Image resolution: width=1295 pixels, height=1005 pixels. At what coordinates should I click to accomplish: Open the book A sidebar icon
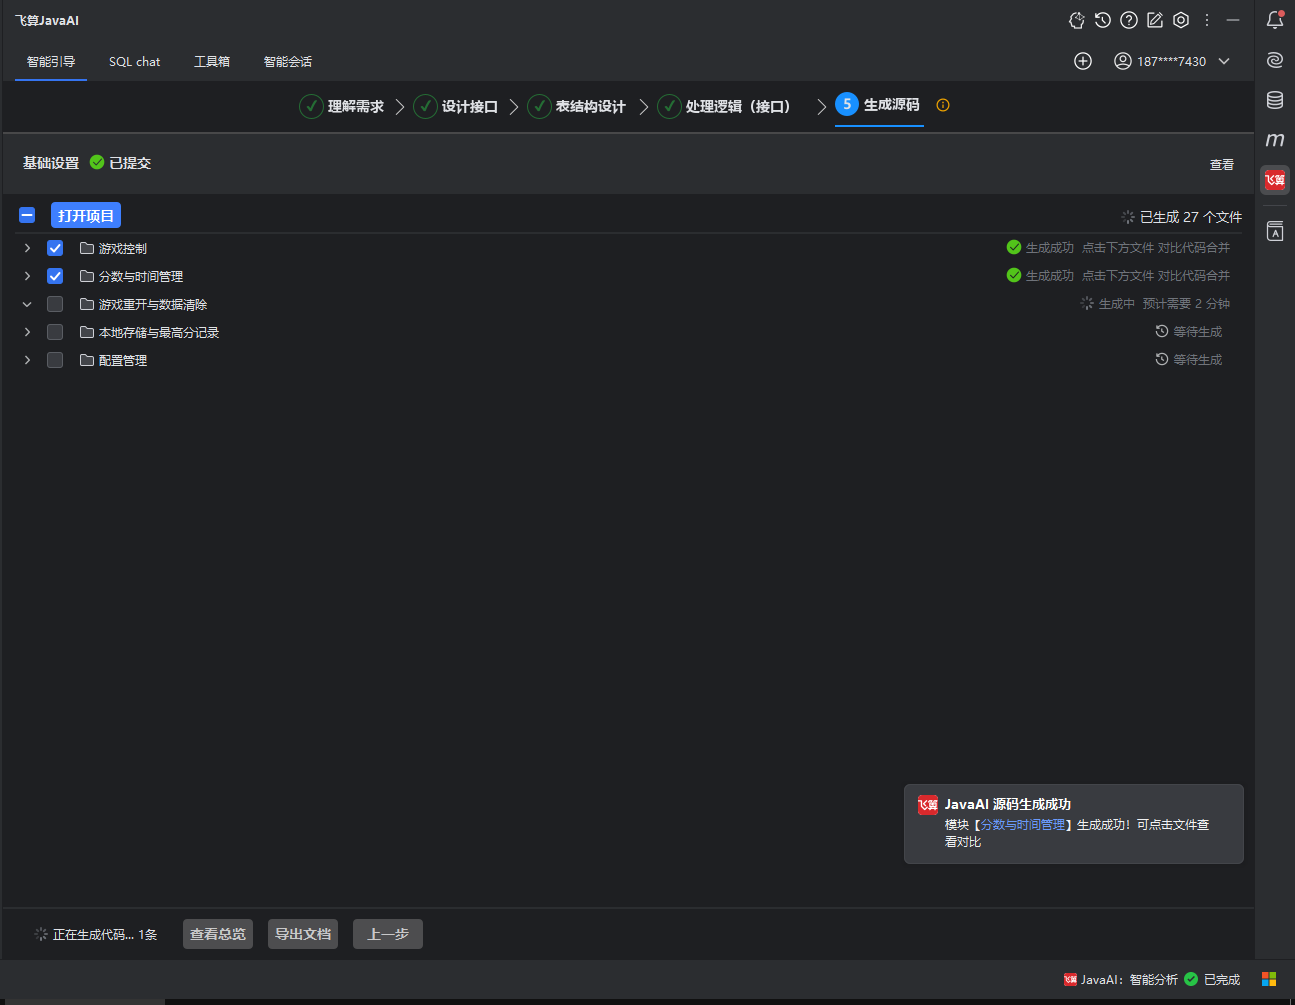pos(1275,231)
